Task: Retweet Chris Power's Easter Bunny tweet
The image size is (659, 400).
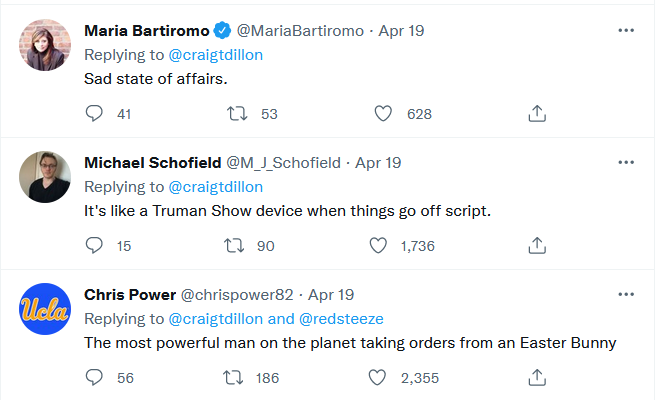Action: tap(239, 377)
